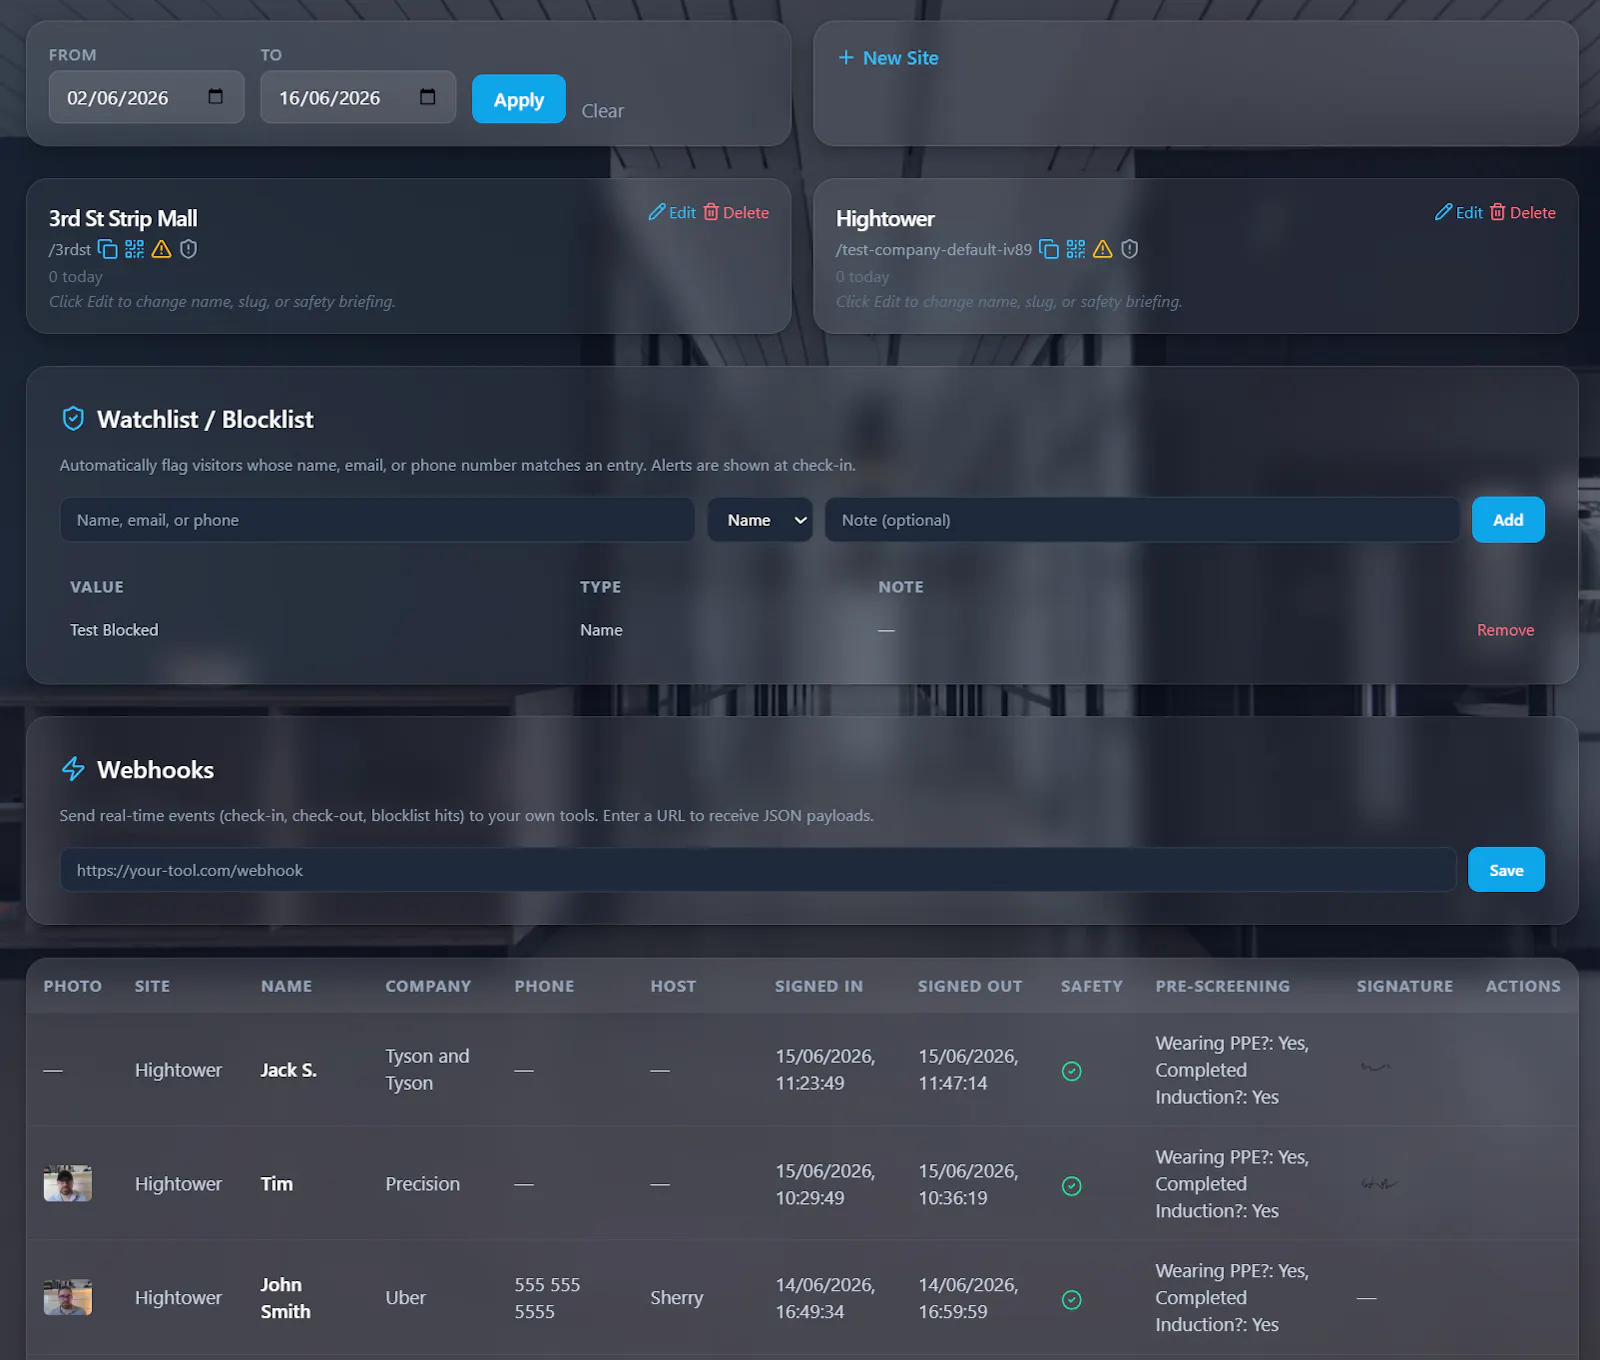Clear the date range filter
The height and width of the screenshot is (1360, 1600).
pos(602,111)
